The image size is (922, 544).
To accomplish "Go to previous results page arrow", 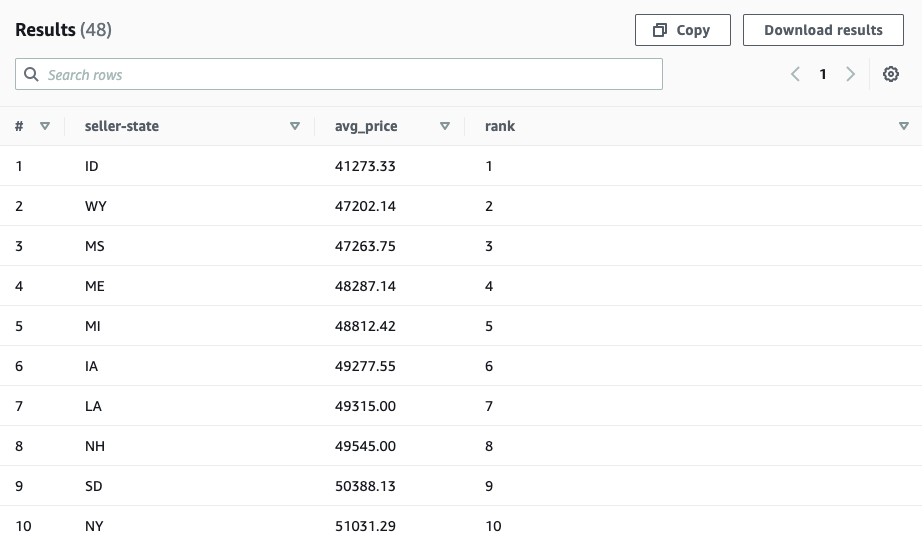I will [x=795, y=74].
